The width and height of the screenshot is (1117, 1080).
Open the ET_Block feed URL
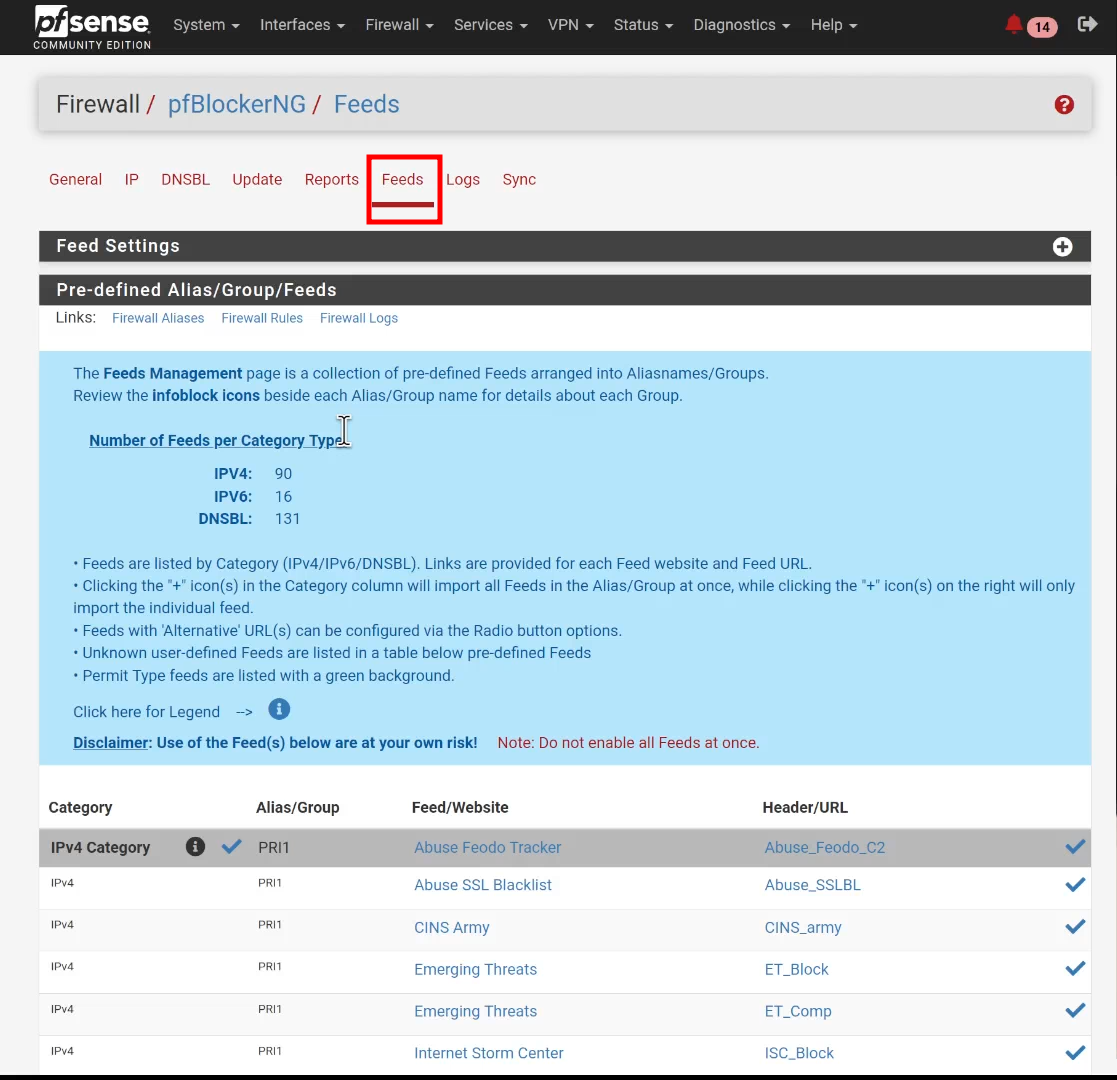coord(796,970)
